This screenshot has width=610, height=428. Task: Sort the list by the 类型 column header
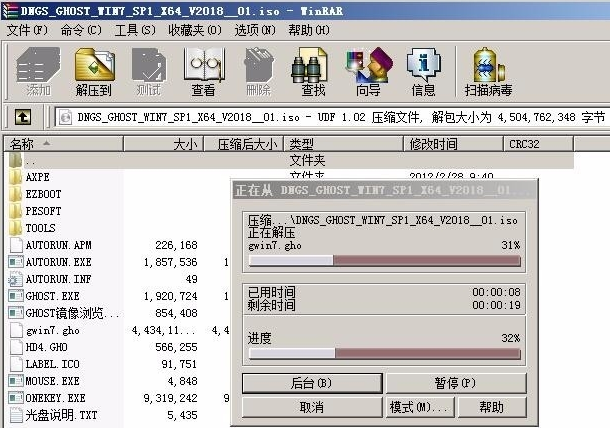(x=344, y=144)
